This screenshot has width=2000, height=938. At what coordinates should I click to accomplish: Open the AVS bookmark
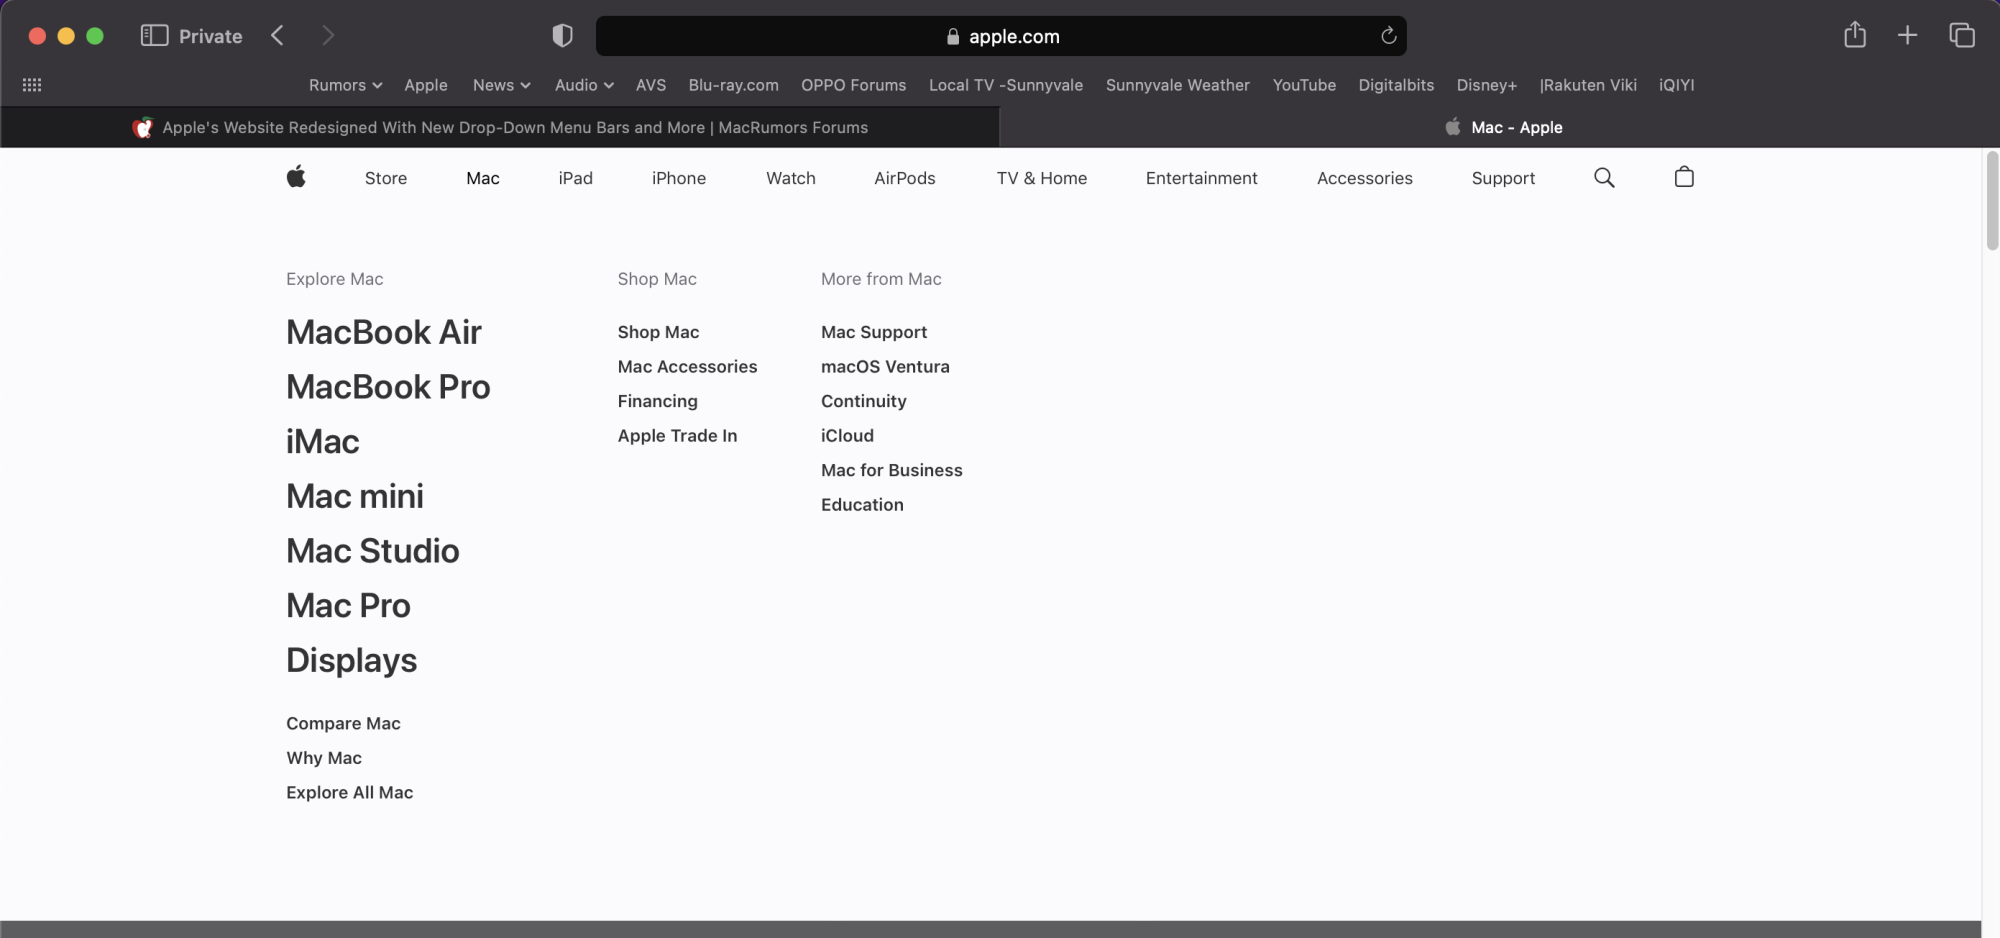coord(651,85)
